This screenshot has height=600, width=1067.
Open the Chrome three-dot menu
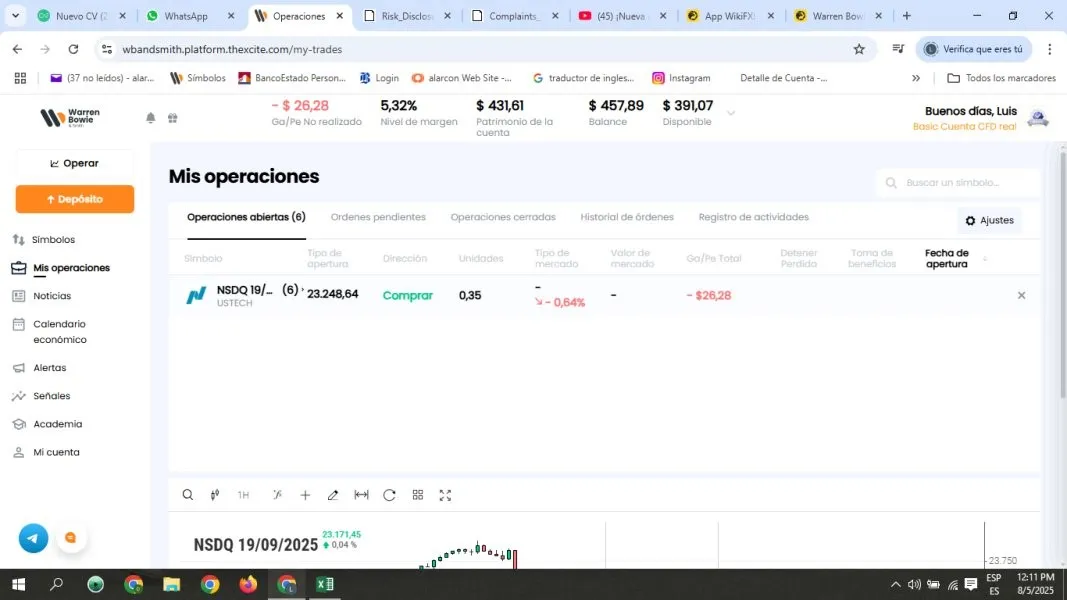(1049, 49)
